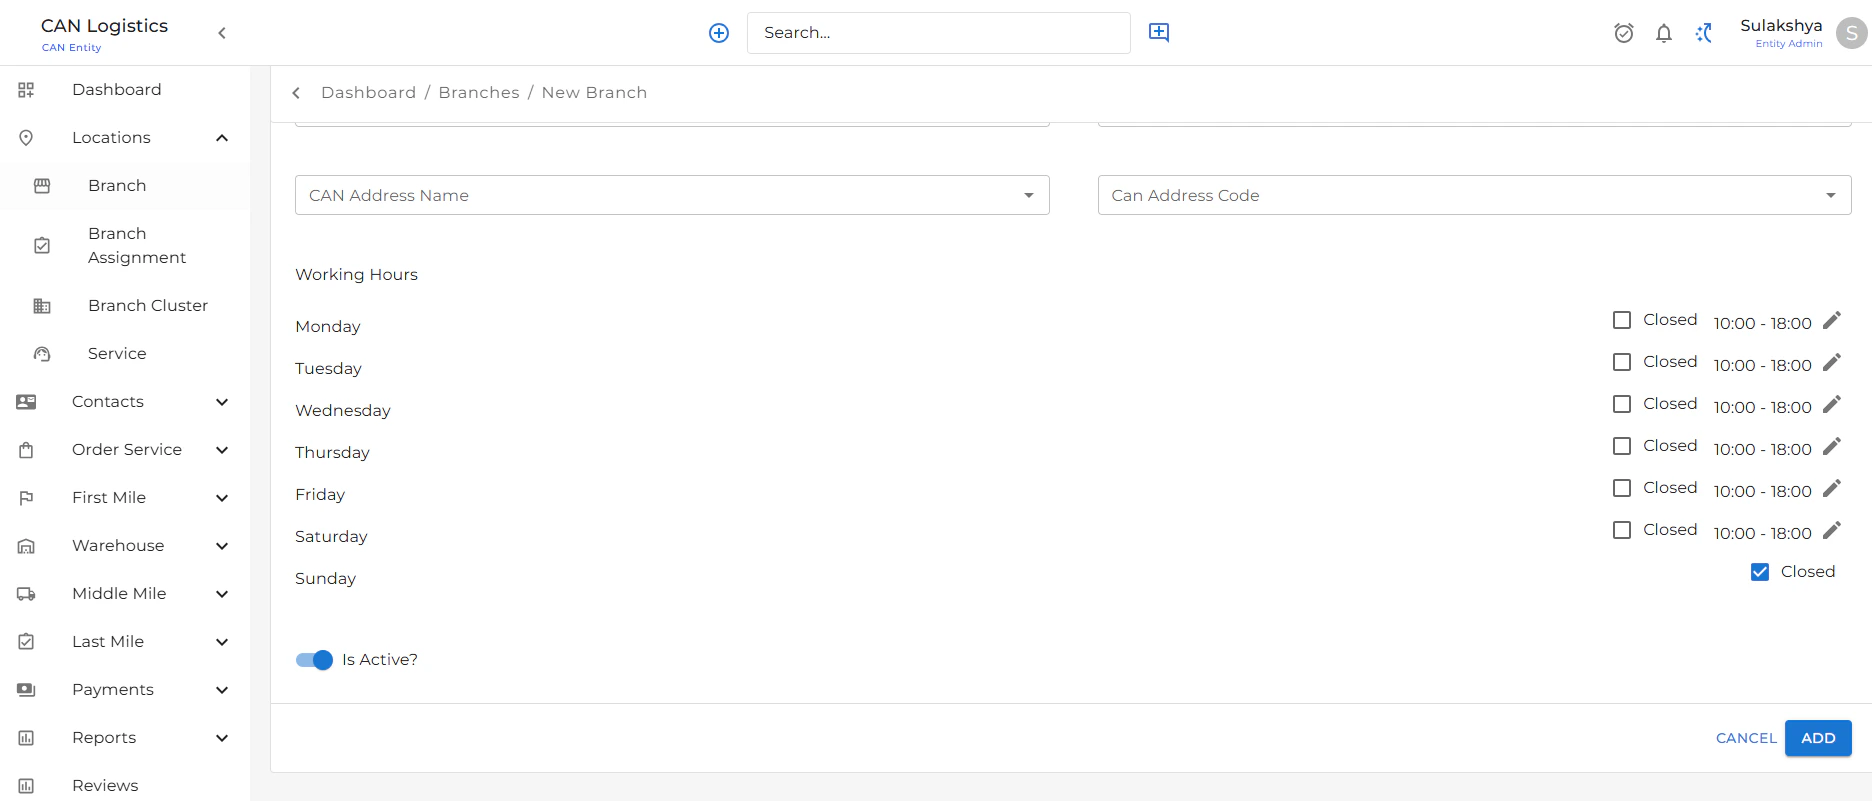1872x801 pixels.
Task: Click the First Mile flag icon
Action: [x=26, y=498]
